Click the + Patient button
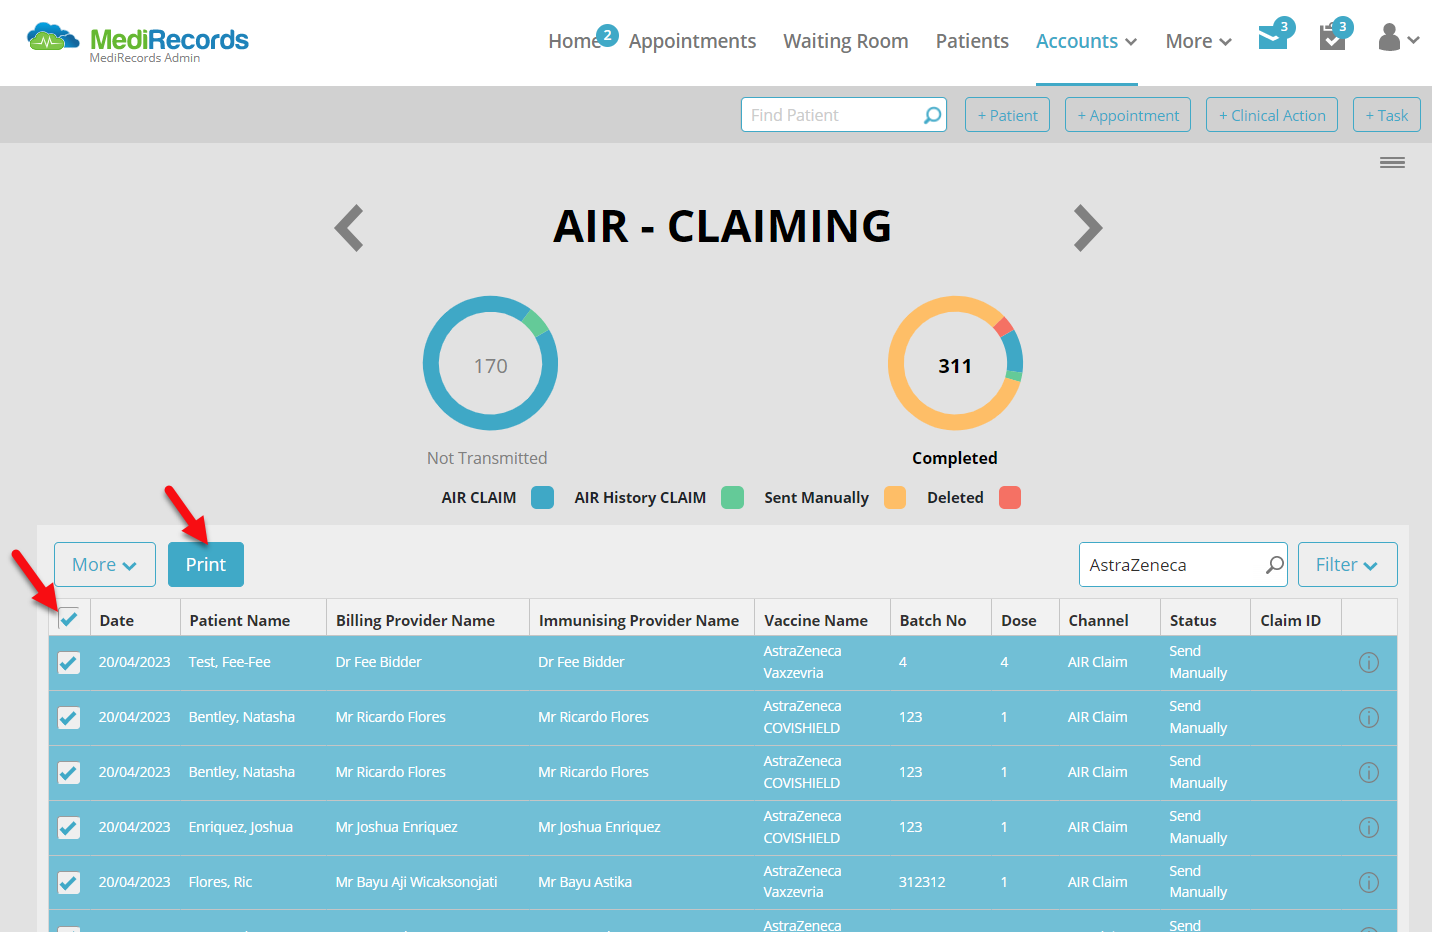 (1008, 115)
